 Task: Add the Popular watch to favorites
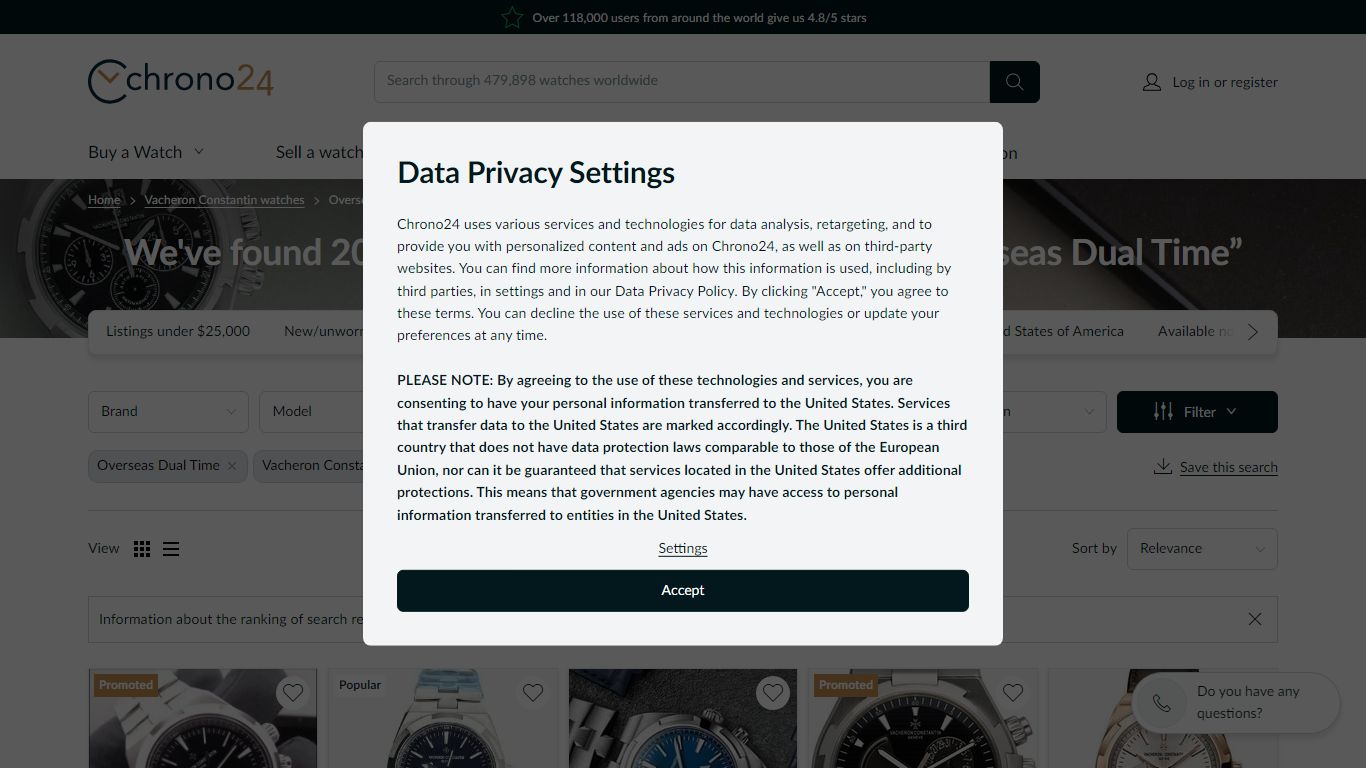(533, 692)
